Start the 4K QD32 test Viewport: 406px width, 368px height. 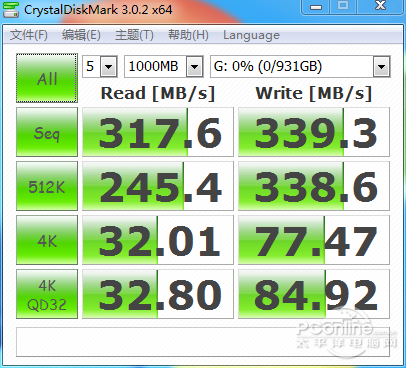[x=47, y=294]
